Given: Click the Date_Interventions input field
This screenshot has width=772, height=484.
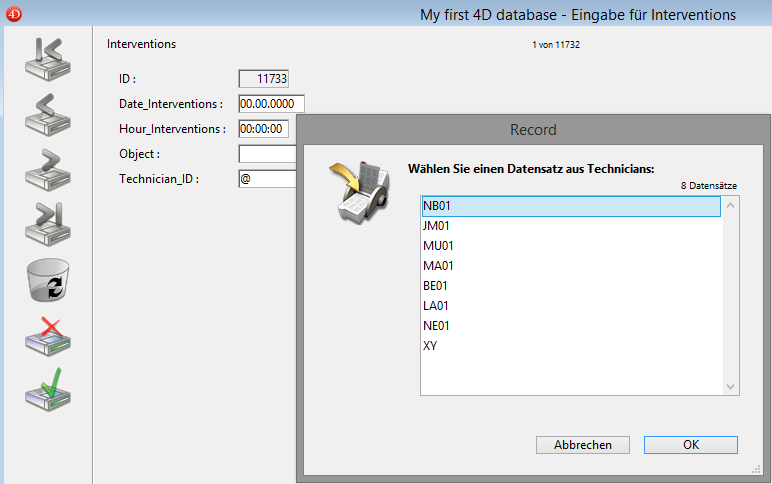Looking at the screenshot, I should 270,104.
